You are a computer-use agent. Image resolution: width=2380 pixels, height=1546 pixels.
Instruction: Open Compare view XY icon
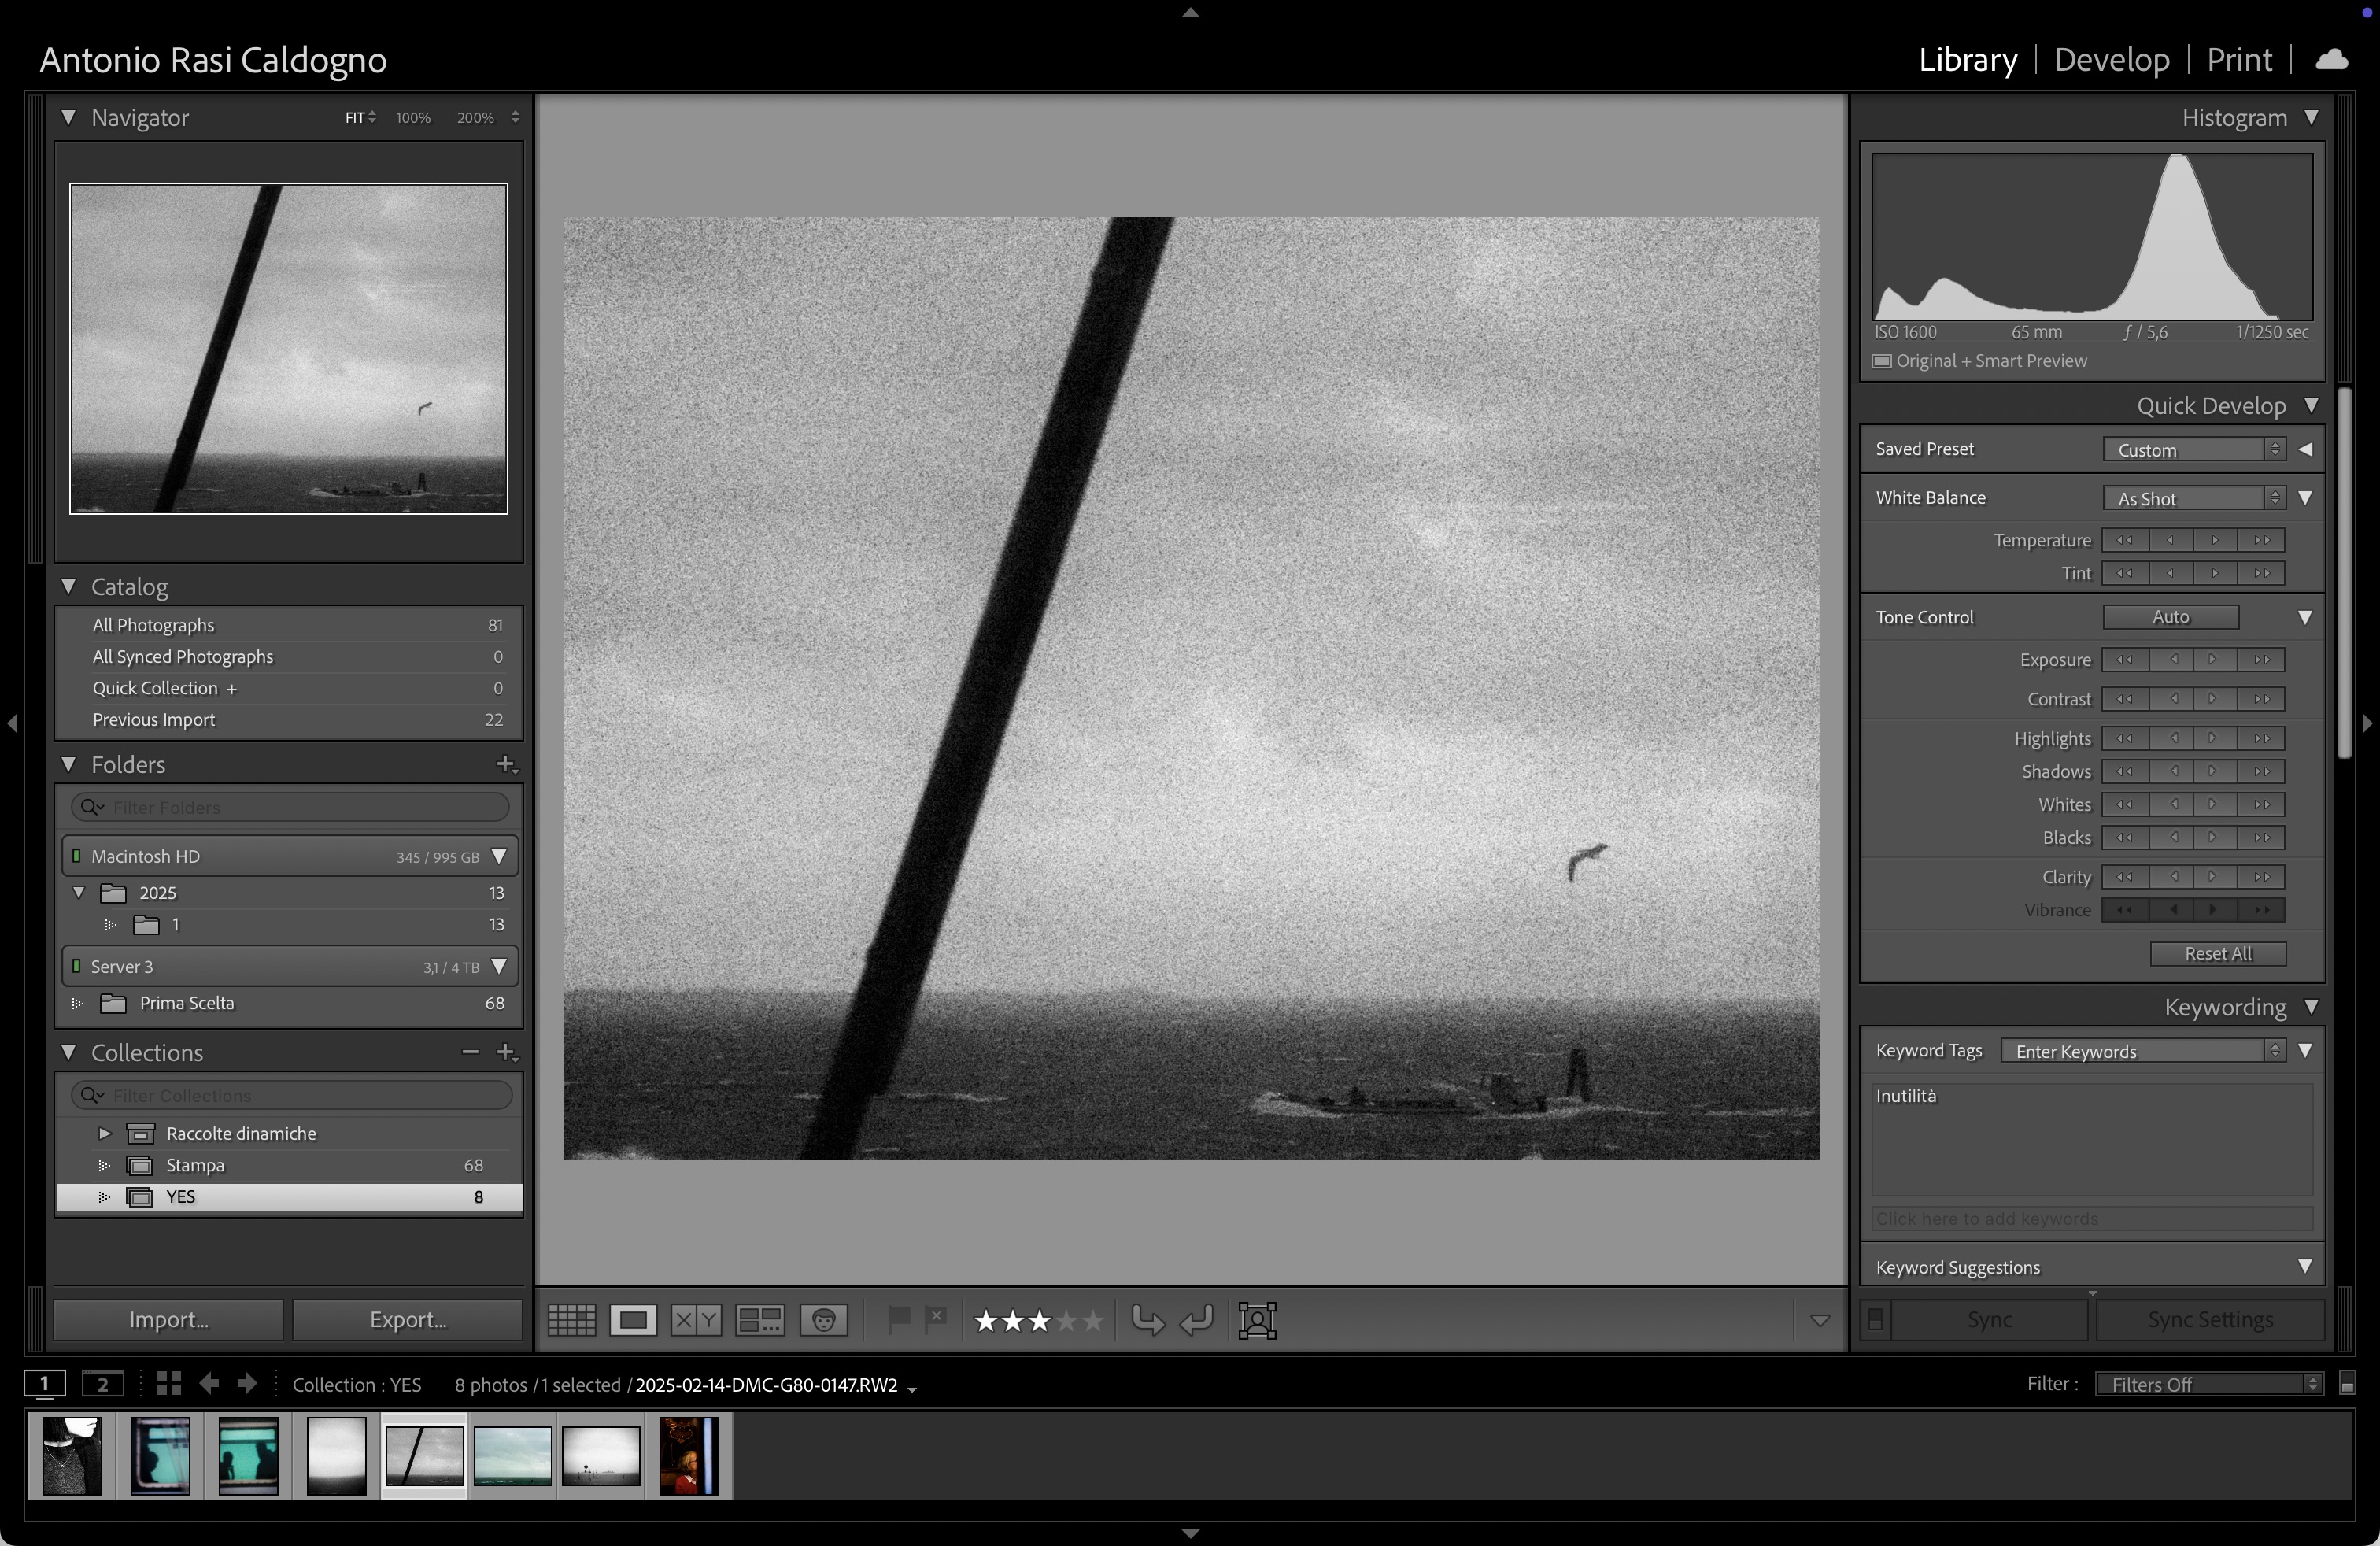(x=696, y=1320)
